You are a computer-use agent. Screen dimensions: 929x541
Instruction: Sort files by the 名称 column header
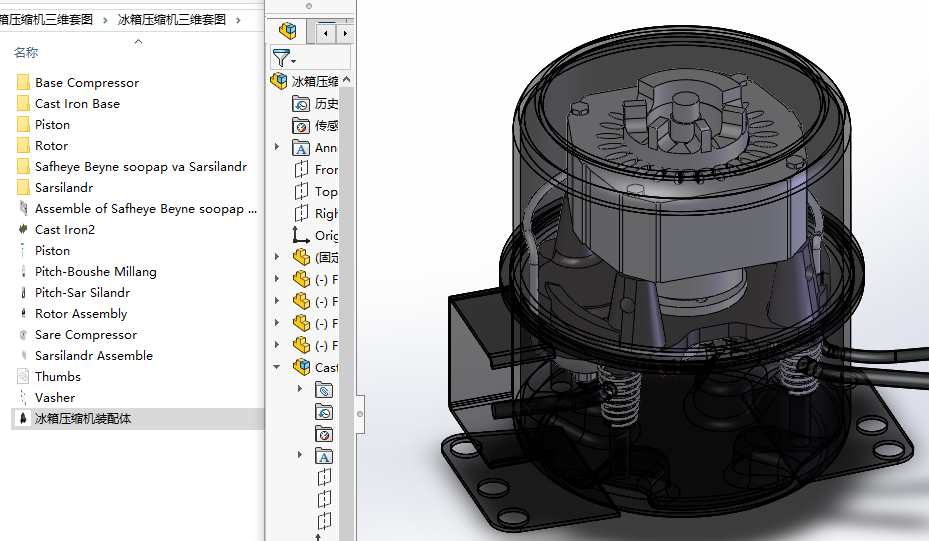[27, 52]
